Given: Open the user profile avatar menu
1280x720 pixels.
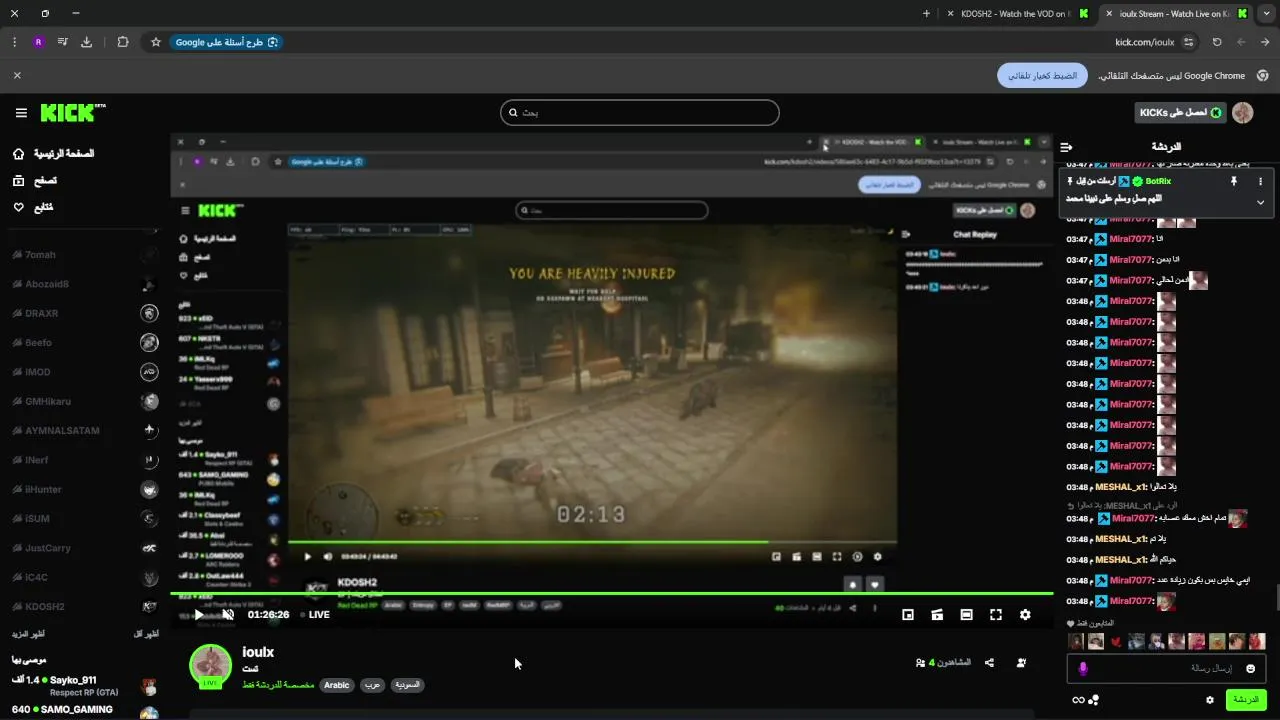Looking at the screenshot, I should tap(1243, 113).
